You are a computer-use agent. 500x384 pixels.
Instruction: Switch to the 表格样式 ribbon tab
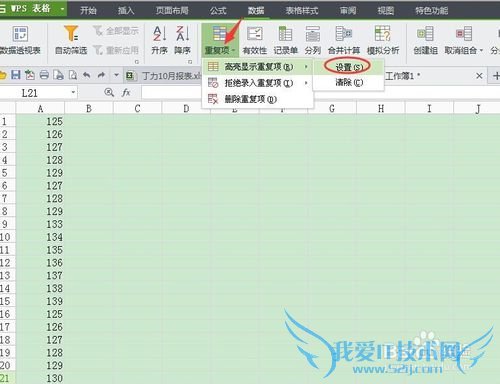coord(302,10)
